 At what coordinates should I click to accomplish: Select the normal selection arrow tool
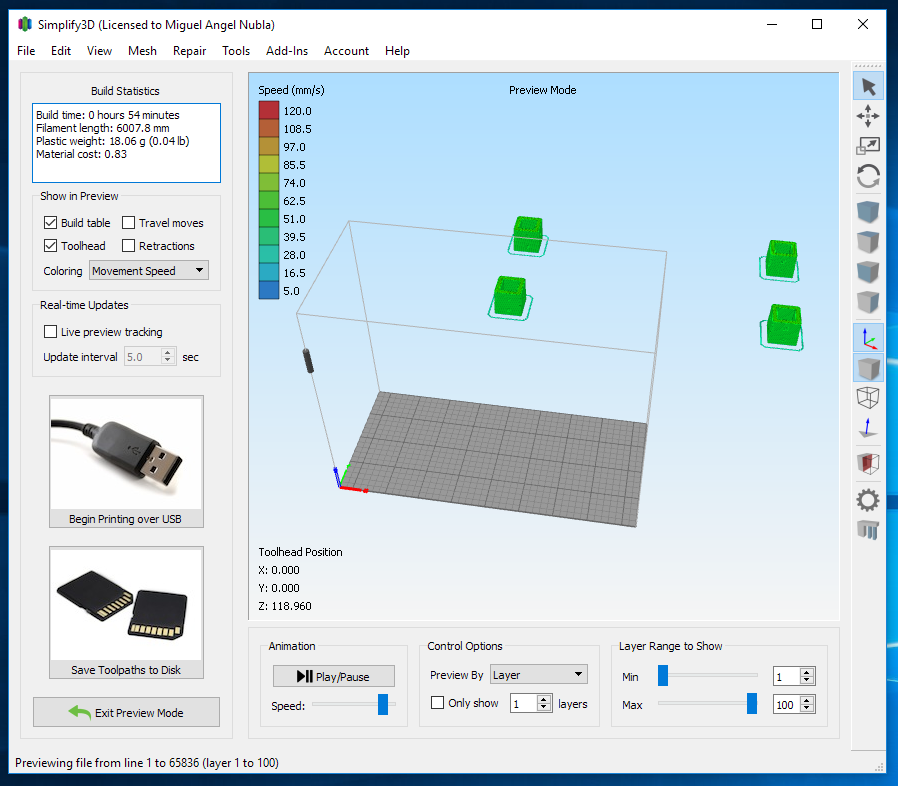(x=868, y=87)
